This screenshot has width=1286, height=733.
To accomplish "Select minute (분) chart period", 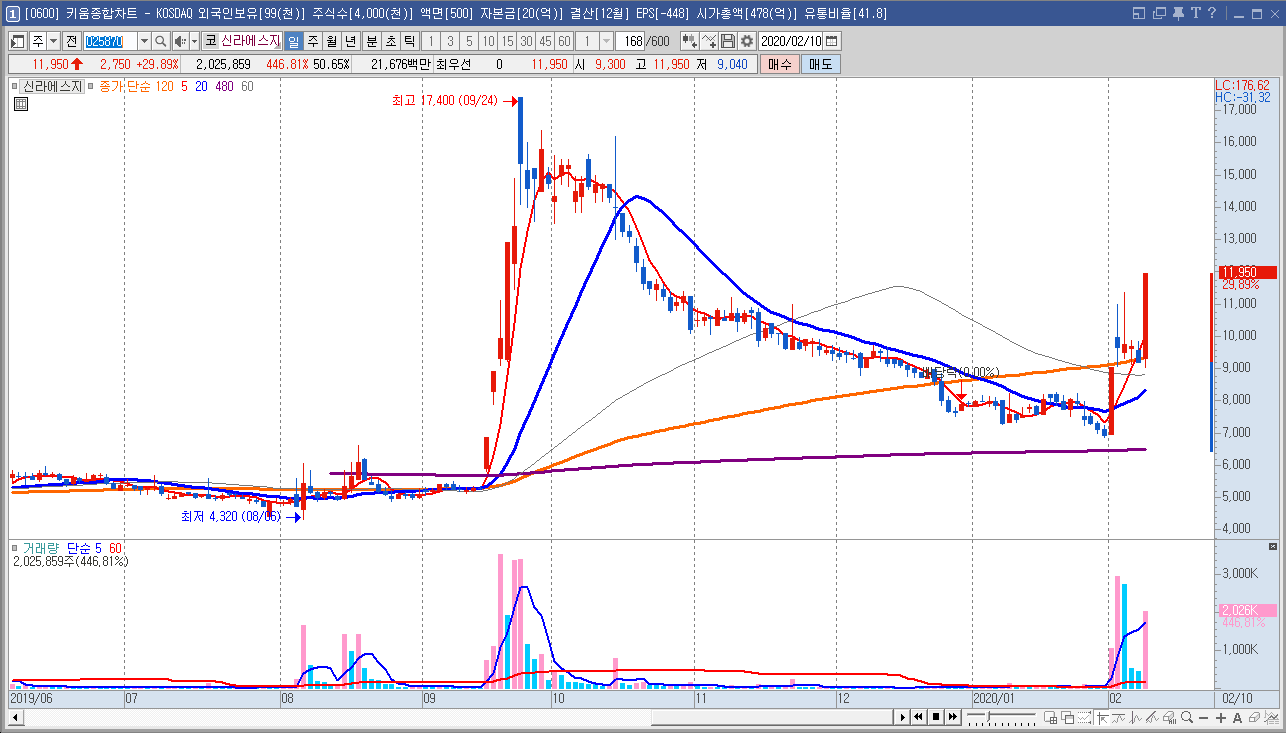I will coord(372,41).
